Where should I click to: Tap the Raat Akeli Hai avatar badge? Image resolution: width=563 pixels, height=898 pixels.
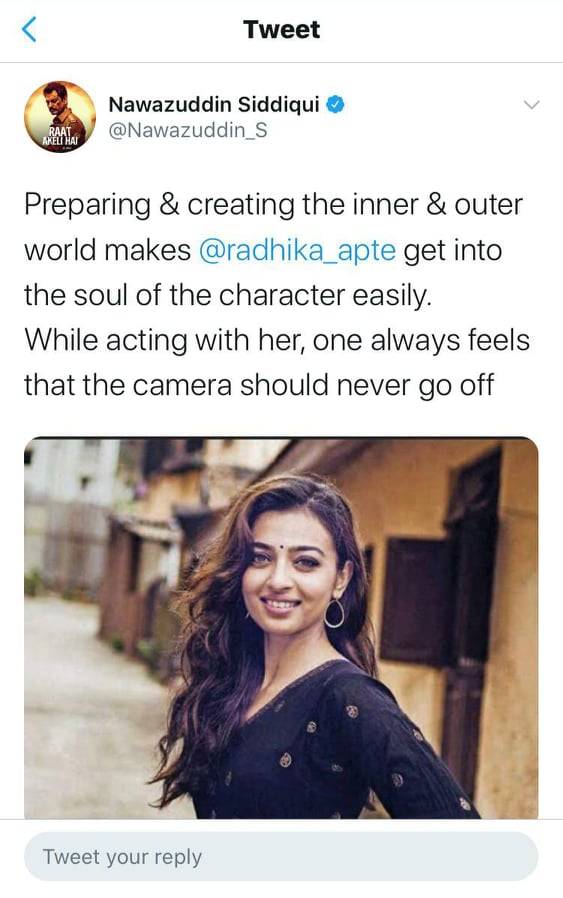pos(60,138)
